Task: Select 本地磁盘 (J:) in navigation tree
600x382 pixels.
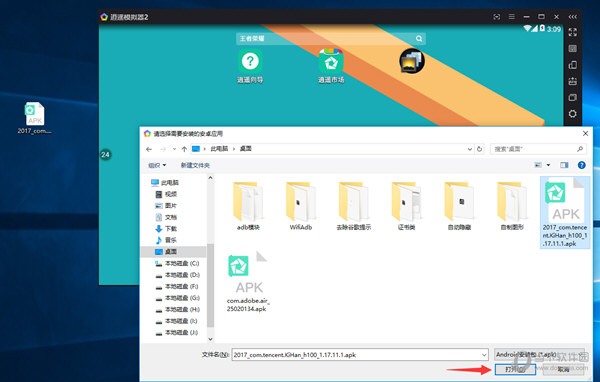Action: (177, 333)
